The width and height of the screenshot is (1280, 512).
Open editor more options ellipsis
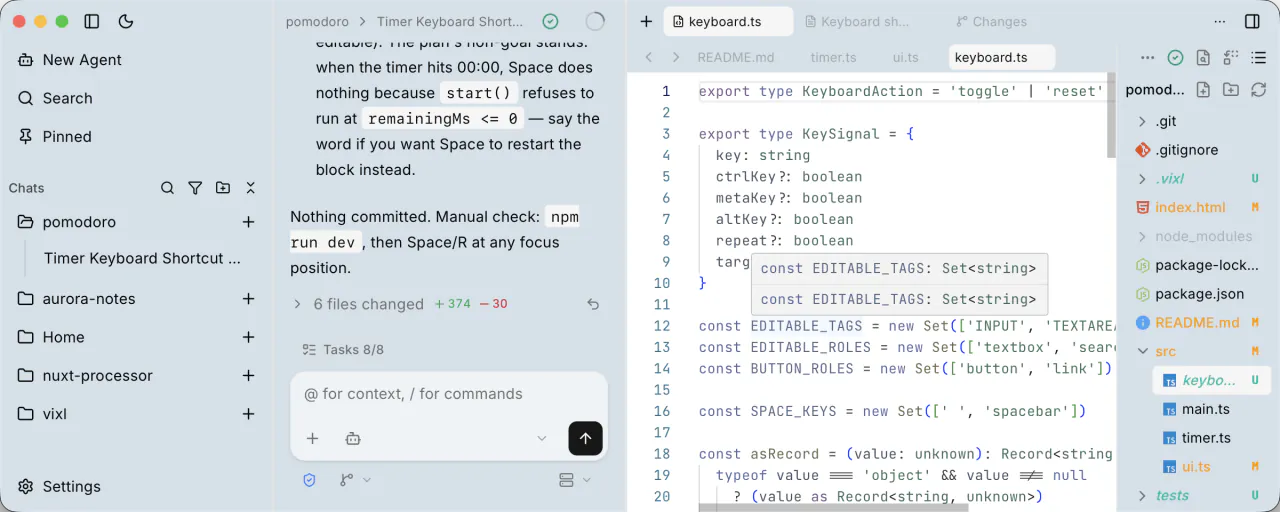[x=1220, y=21]
